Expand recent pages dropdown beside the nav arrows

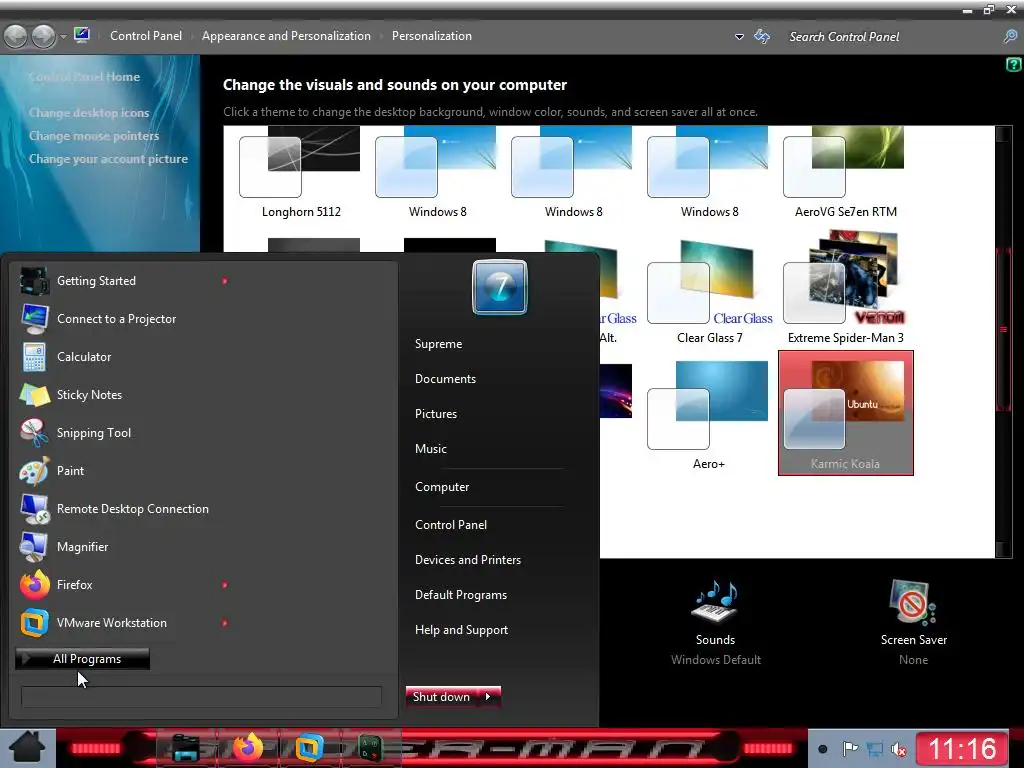point(63,37)
